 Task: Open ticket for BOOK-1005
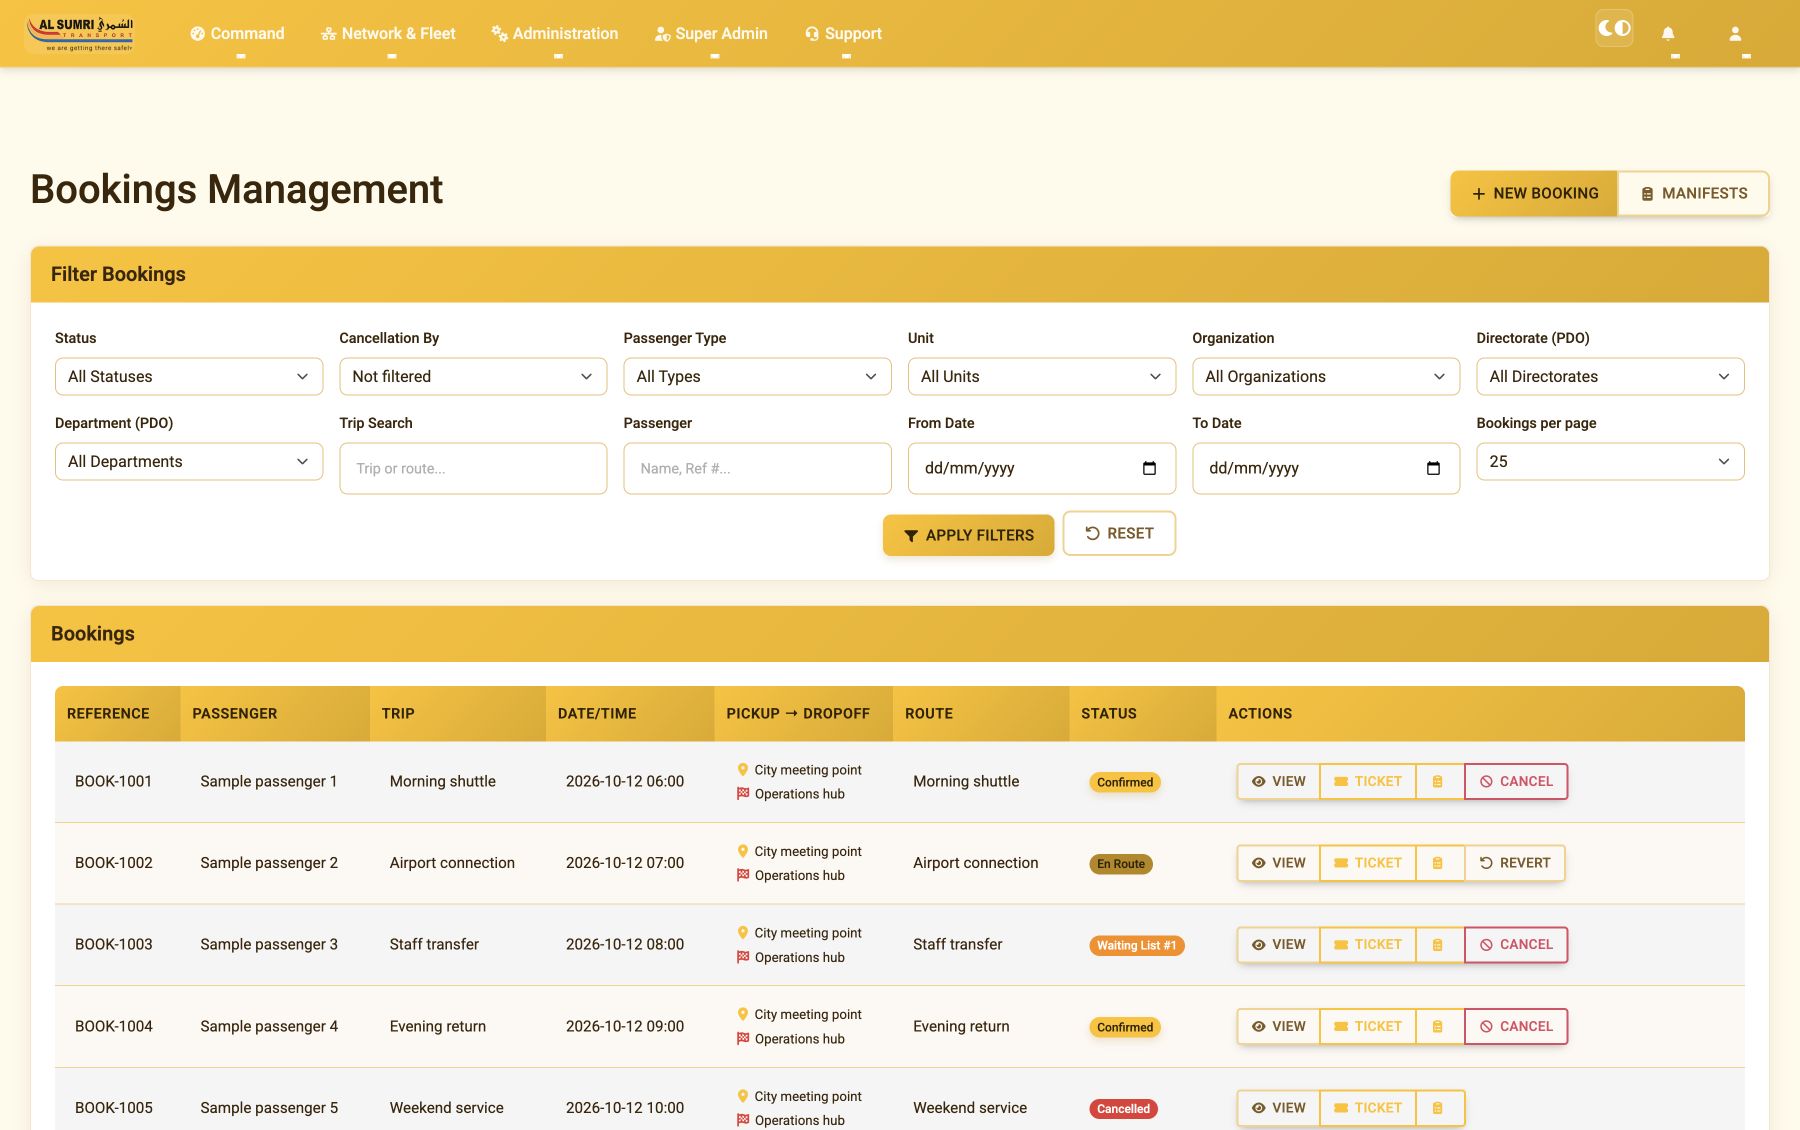coord(1367,1108)
